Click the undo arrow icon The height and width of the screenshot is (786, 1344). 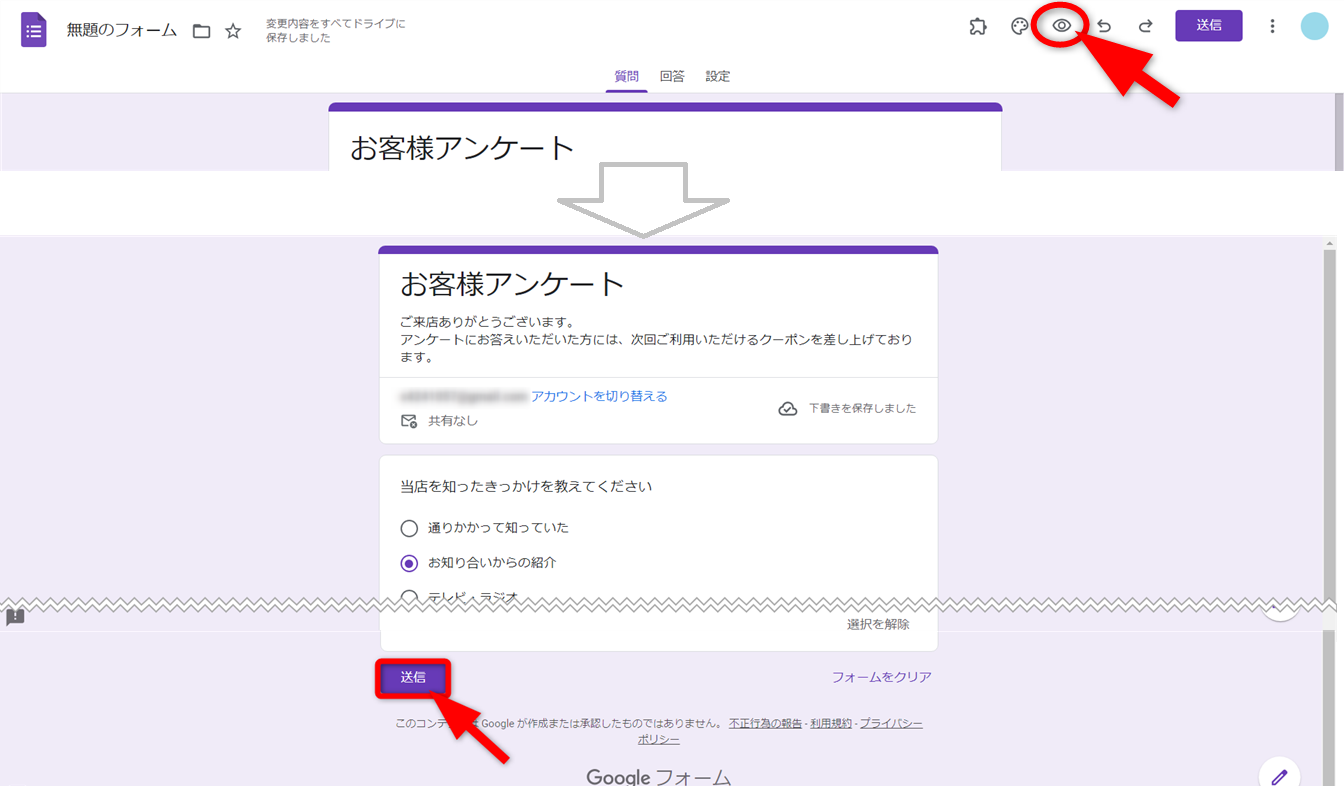[x=1104, y=27]
